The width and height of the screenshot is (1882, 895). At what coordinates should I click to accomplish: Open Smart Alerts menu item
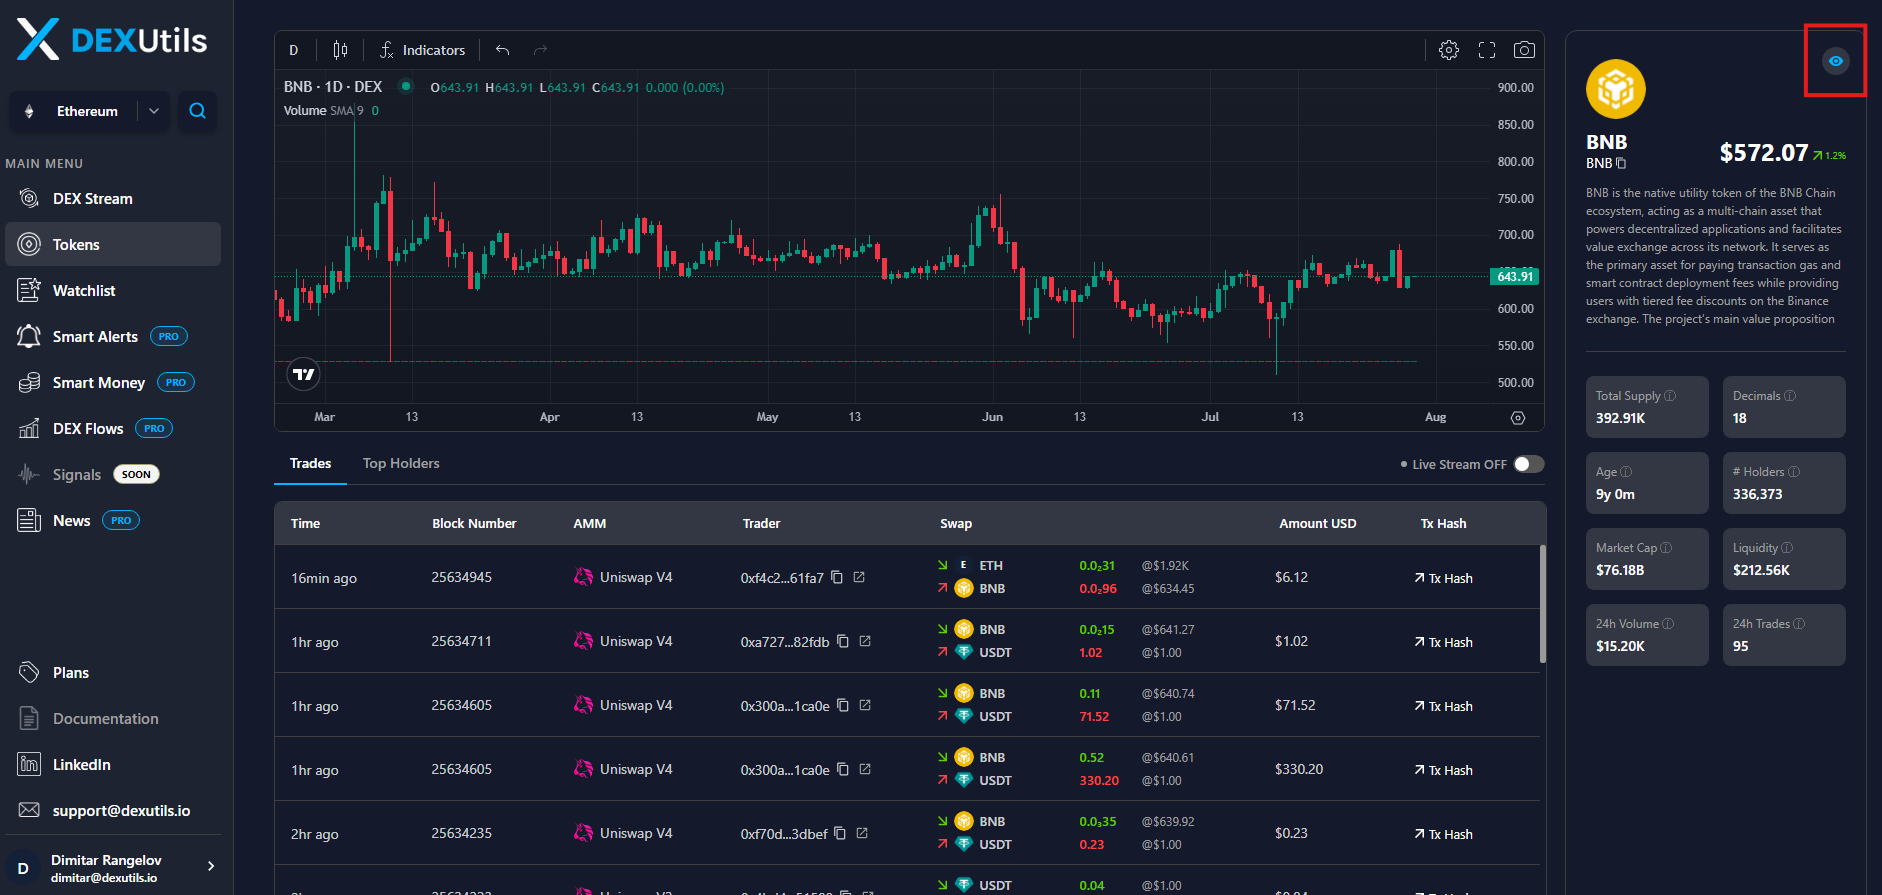click(113, 337)
